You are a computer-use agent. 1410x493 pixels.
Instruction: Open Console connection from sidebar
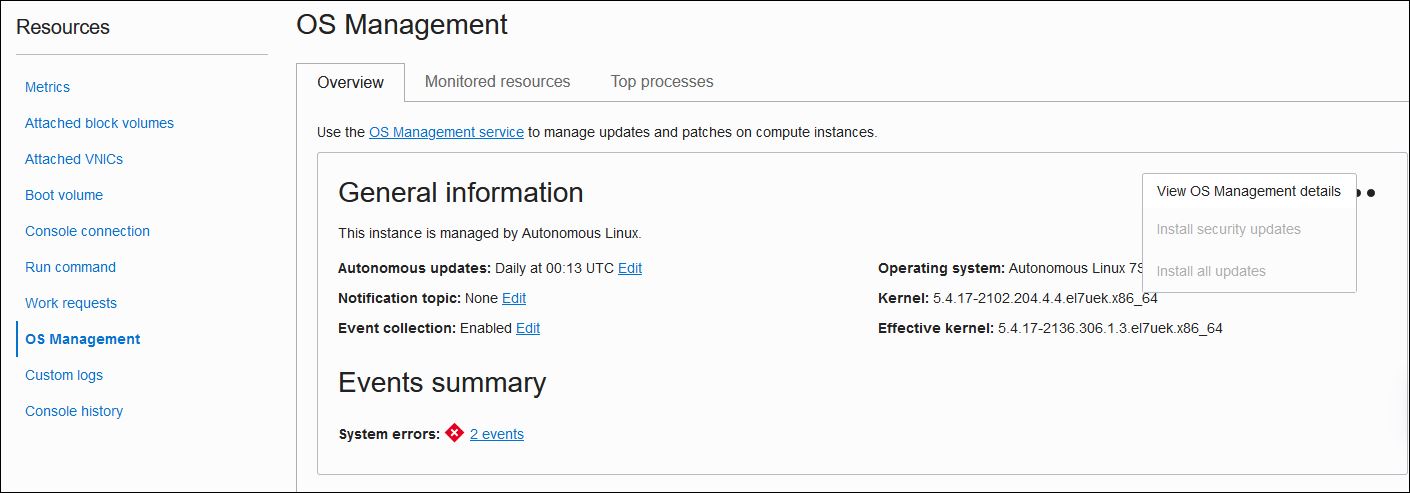(x=87, y=231)
